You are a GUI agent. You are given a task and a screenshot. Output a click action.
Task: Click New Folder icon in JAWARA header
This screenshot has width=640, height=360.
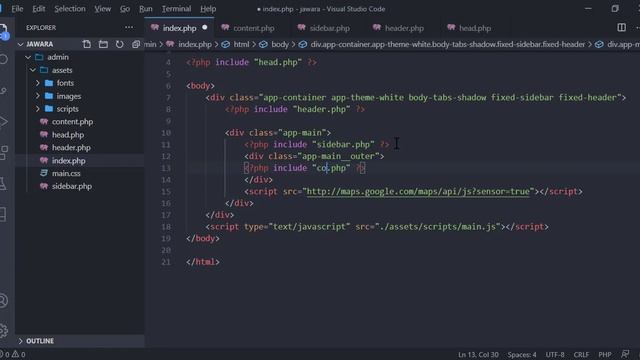coord(103,44)
